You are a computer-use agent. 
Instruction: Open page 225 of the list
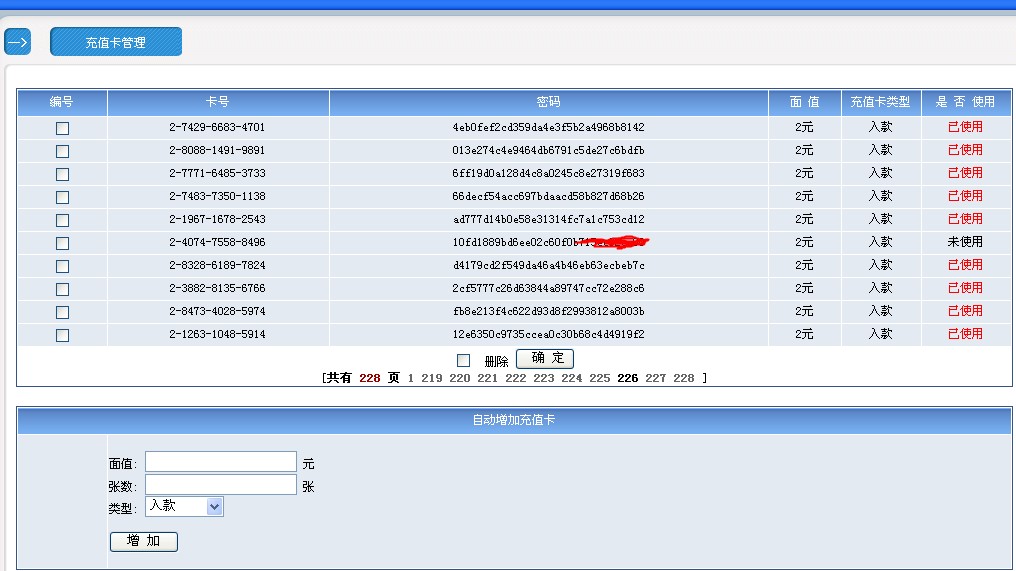[599, 378]
